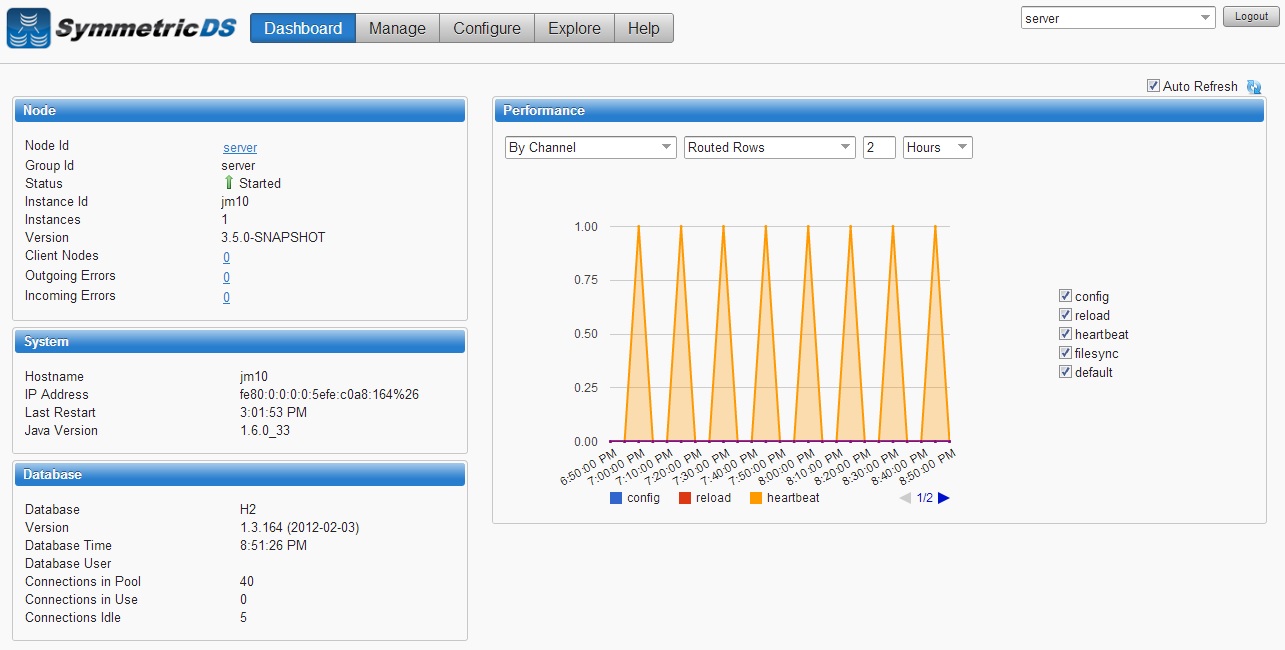Click the Performance panel header
The width and height of the screenshot is (1285, 650).
tap(880, 110)
